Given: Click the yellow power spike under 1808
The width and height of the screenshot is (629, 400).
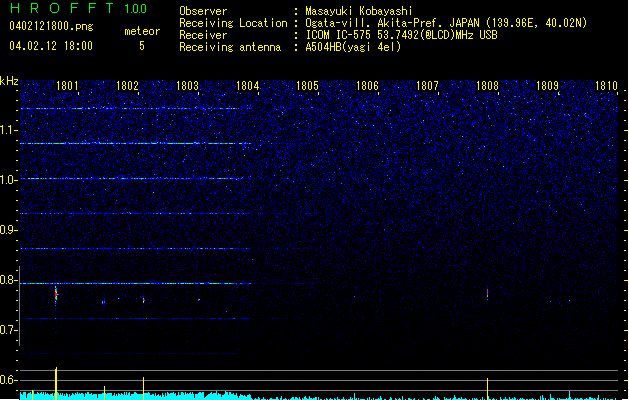Looking at the screenshot, I should coord(487,388).
